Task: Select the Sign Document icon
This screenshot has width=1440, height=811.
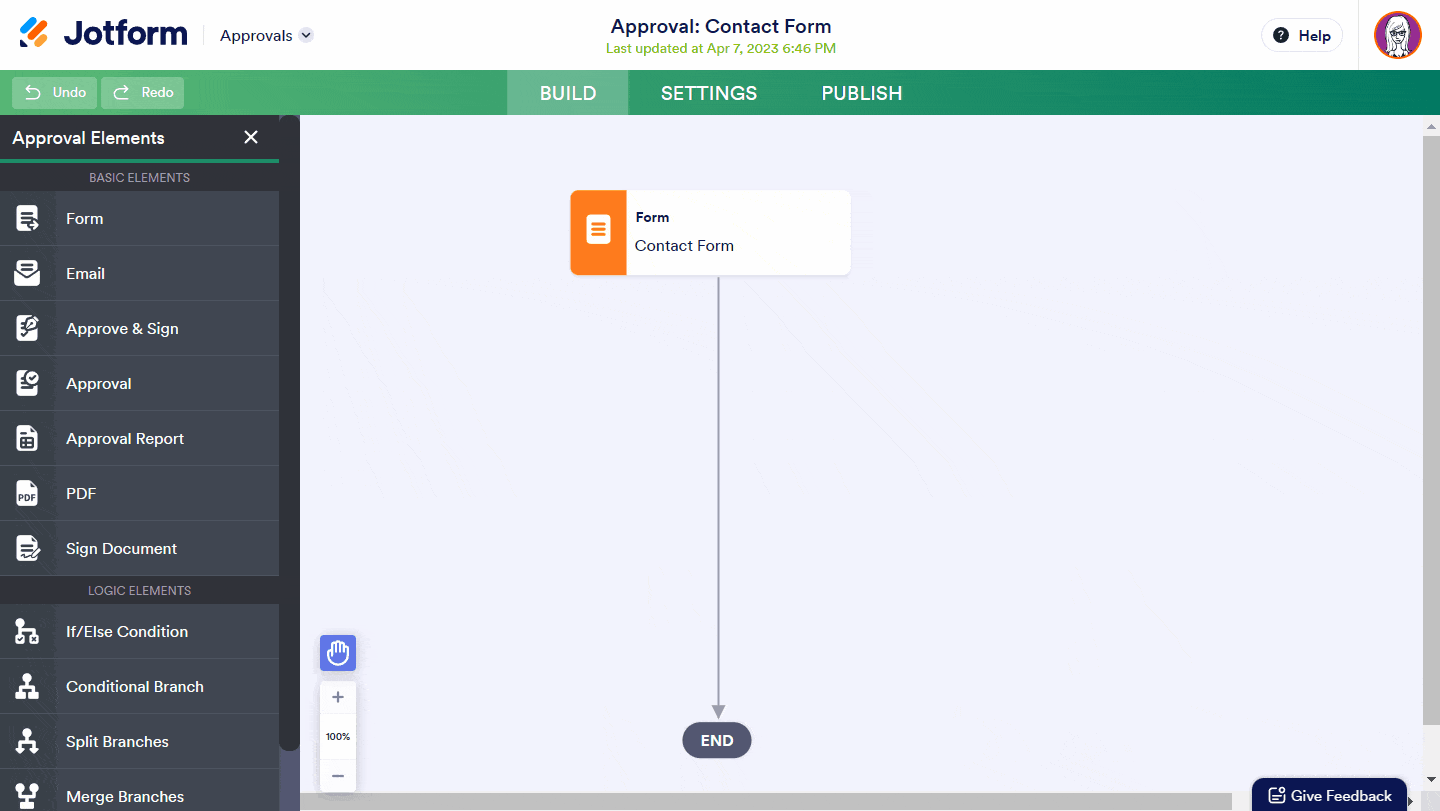Action: click(27, 549)
